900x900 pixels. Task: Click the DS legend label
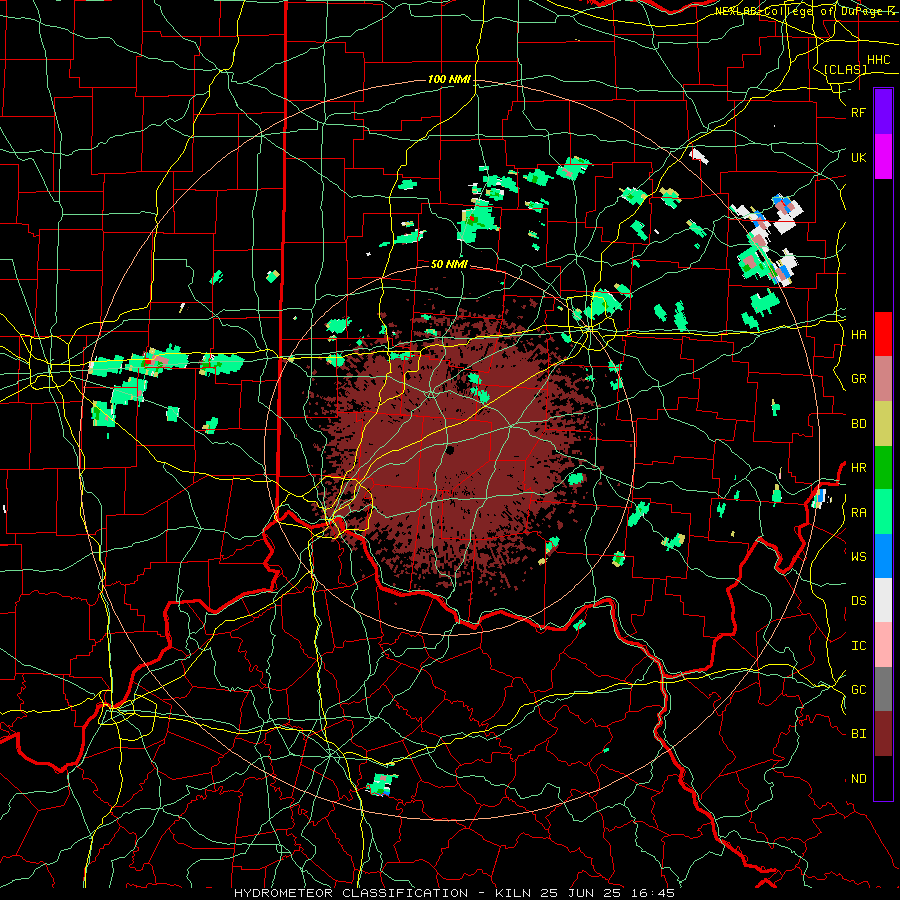pyautogui.click(x=858, y=600)
